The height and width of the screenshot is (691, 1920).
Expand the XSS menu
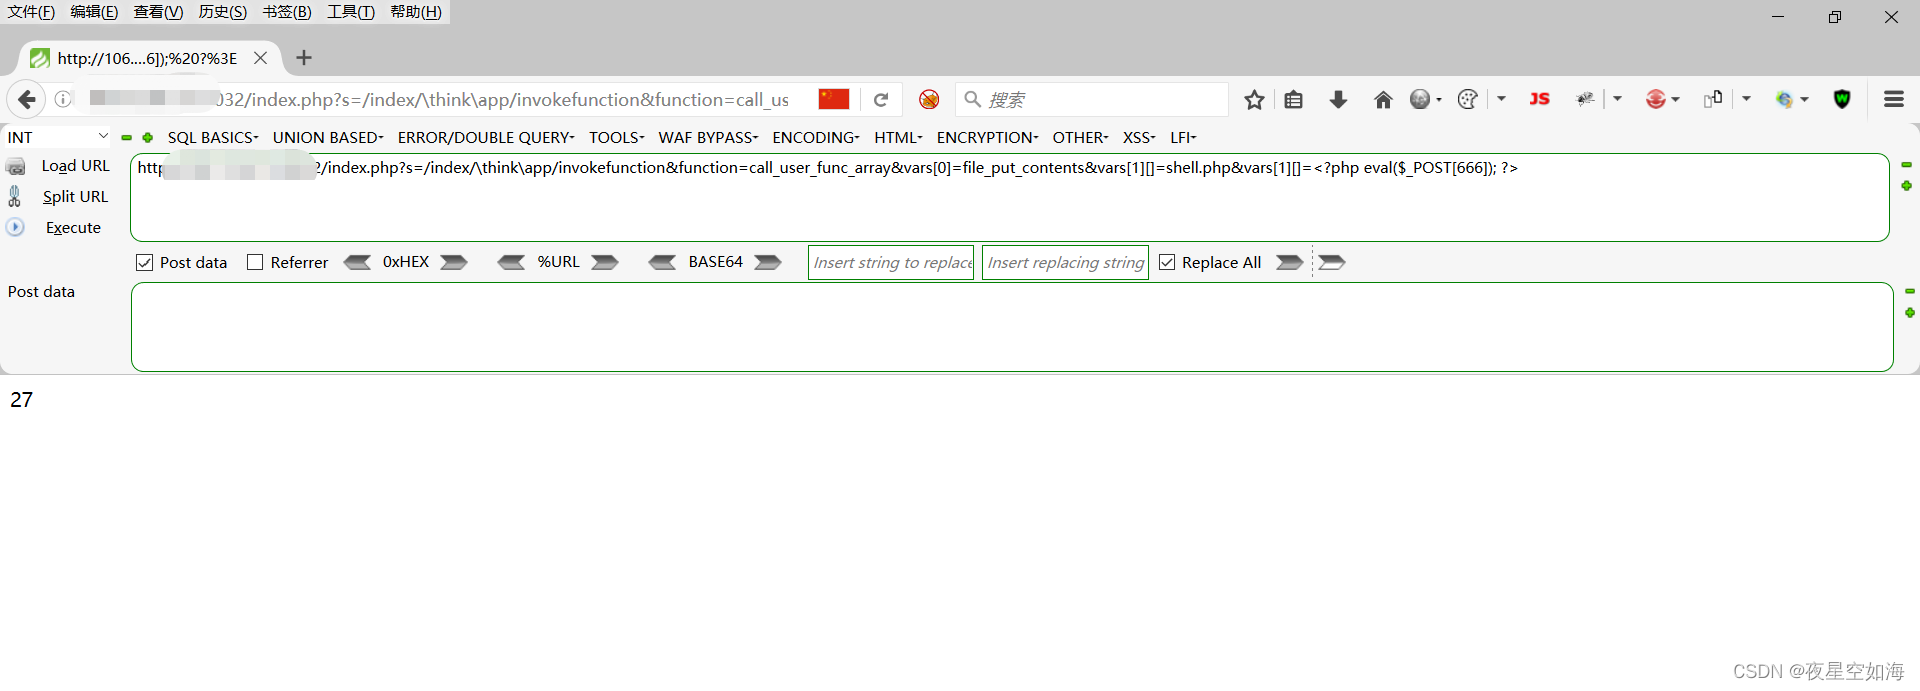click(x=1139, y=137)
